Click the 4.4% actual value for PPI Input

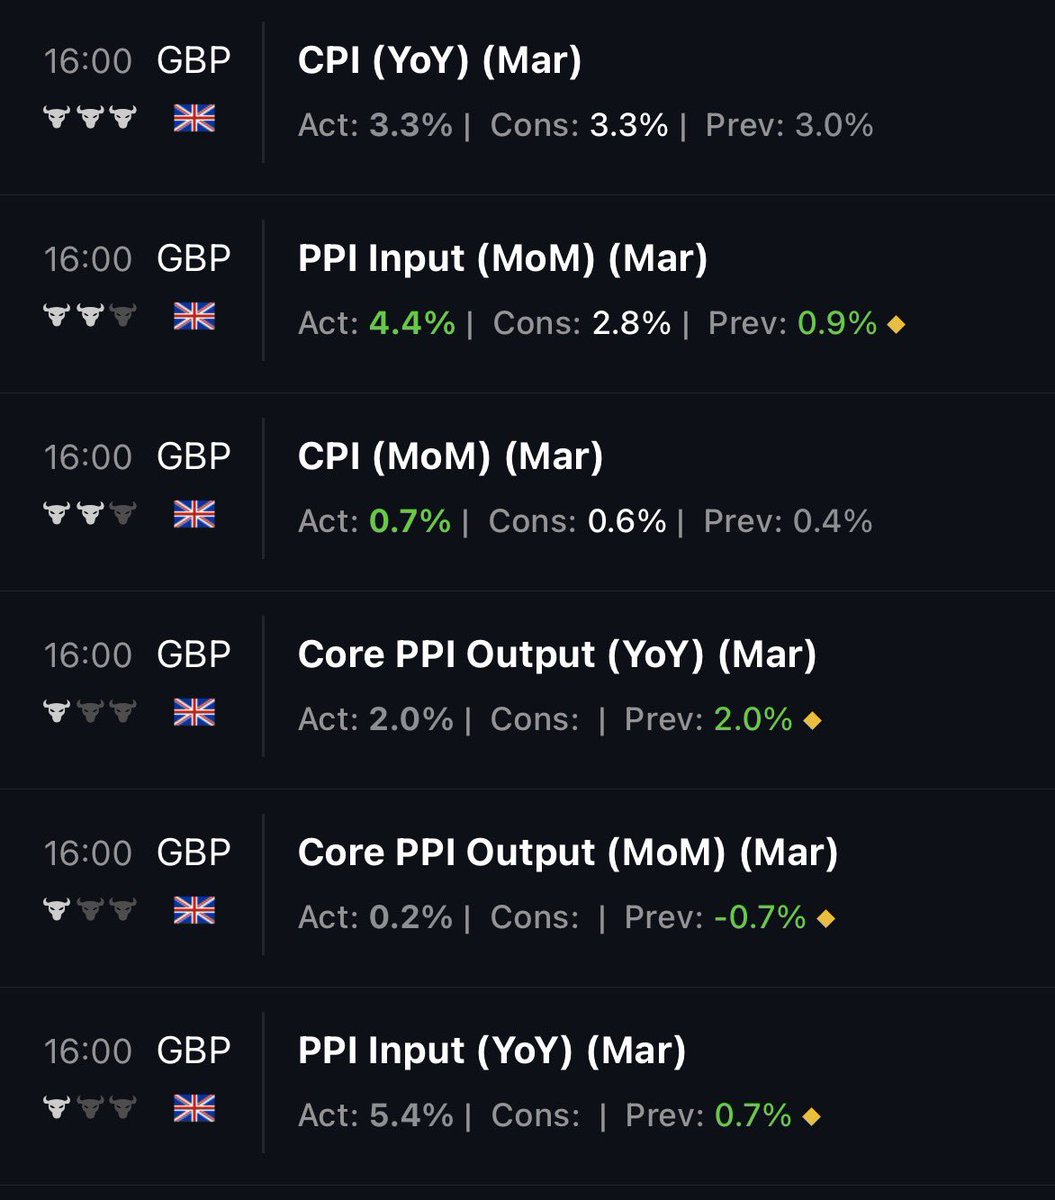pos(412,324)
